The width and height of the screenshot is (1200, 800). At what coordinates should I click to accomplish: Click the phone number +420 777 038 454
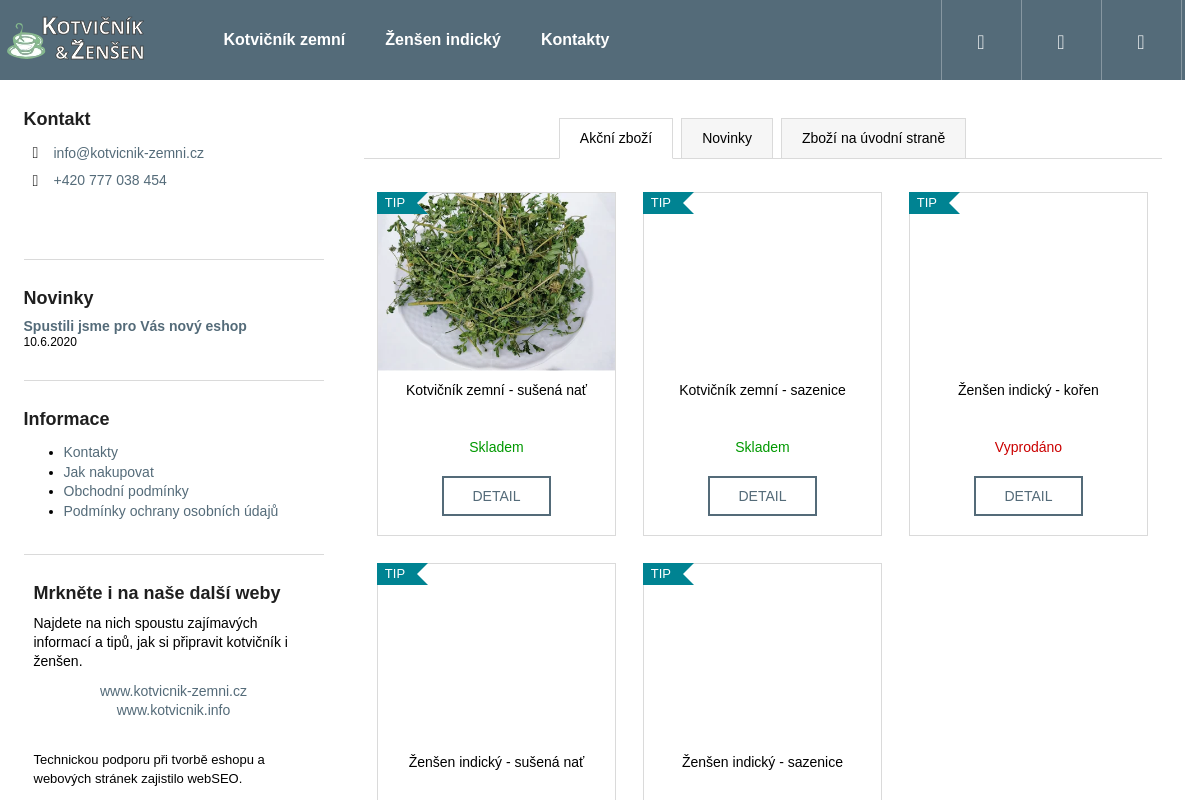pos(110,180)
